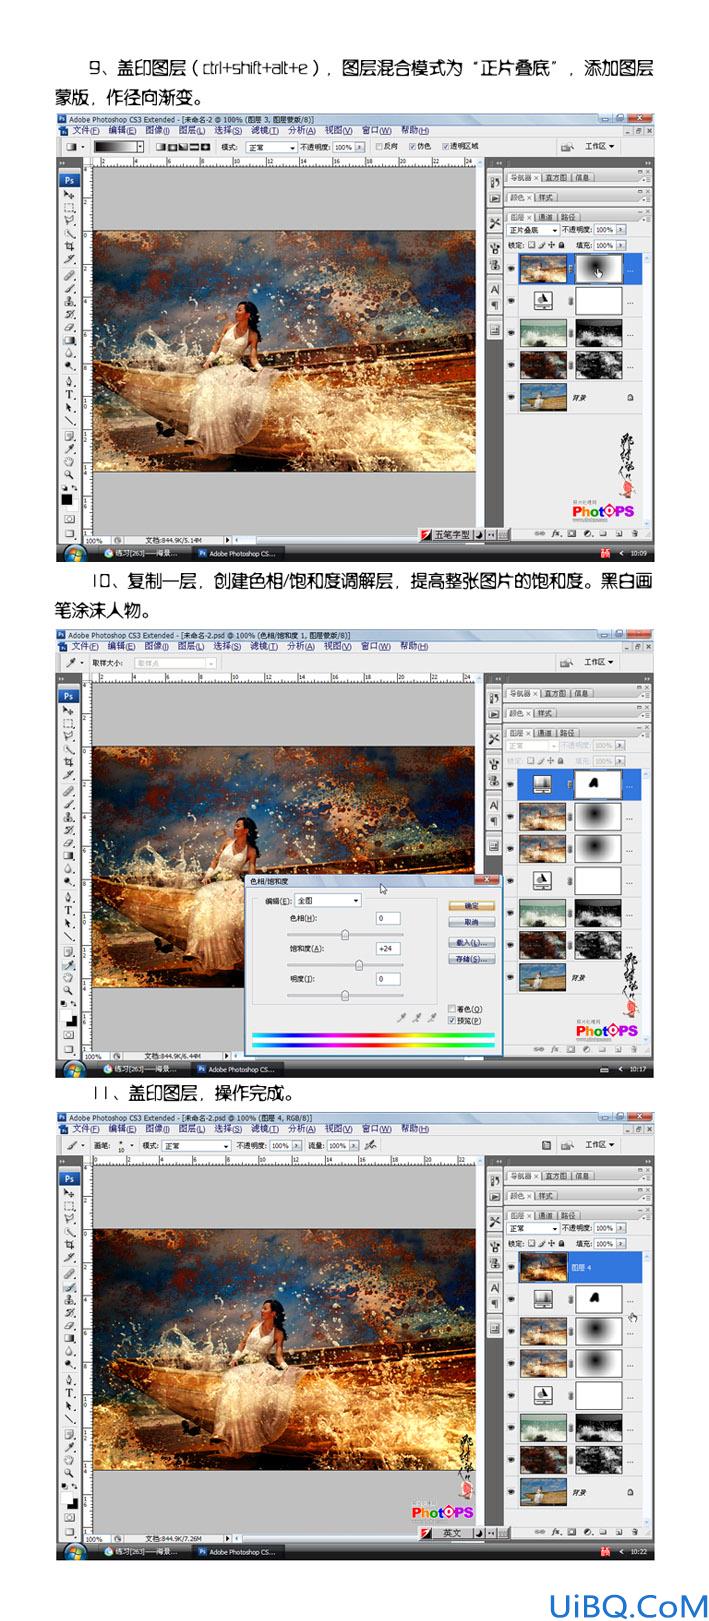Viewport: 709px width, 1621px height.
Task: Click saturation 饱和度 slider handle in dialog
Action: [359, 965]
